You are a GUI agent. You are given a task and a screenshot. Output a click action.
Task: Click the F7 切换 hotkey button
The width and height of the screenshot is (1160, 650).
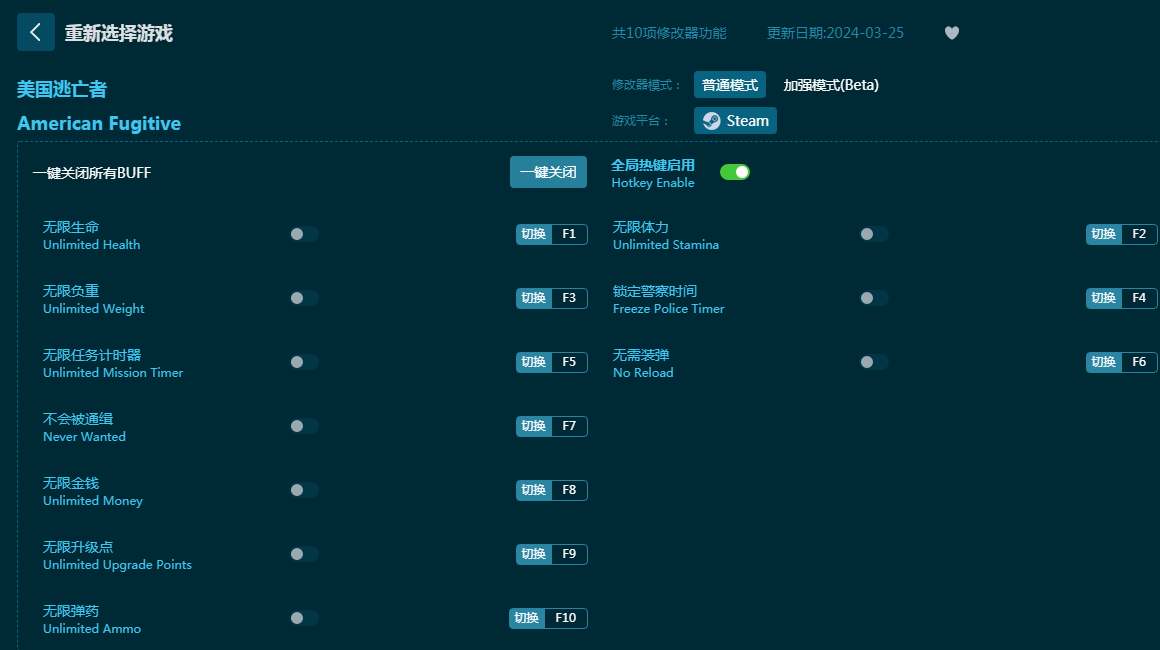click(x=552, y=426)
